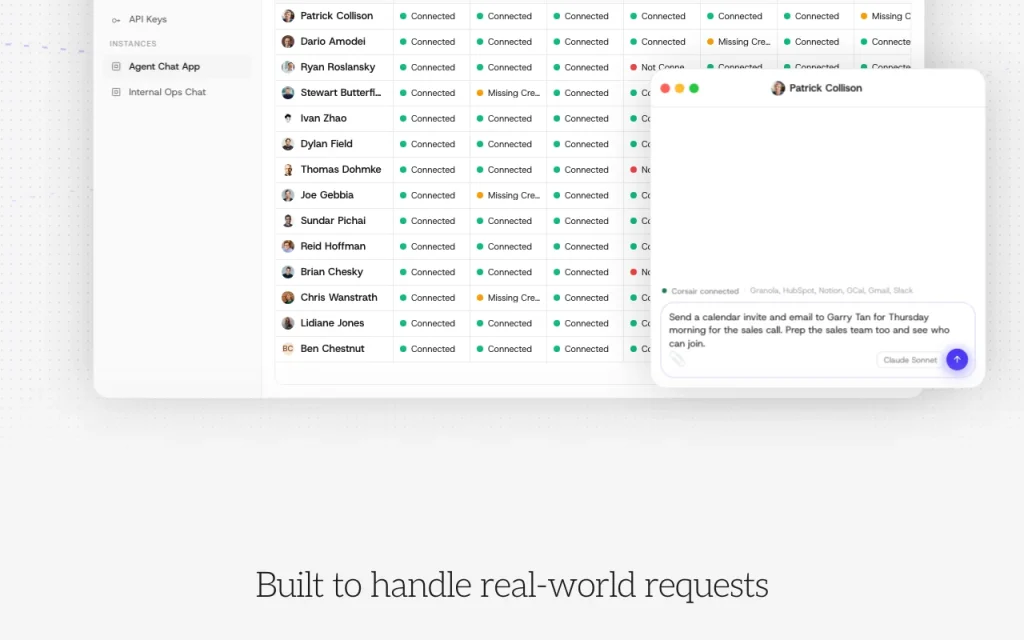Click Chris Wanstrath's avatar in the table
The image size is (1024, 640).
[x=288, y=298]
